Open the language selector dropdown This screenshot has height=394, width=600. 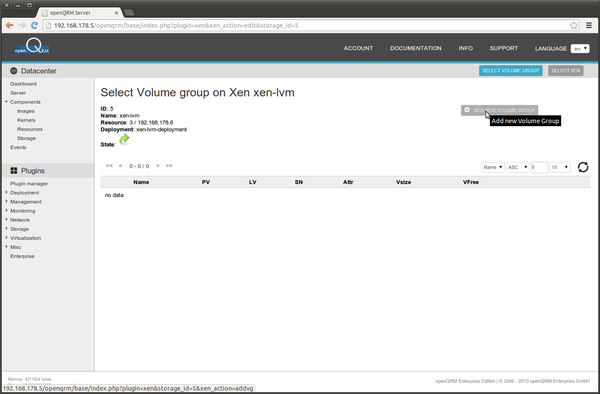pyautogui.click(x=580, y=49)
